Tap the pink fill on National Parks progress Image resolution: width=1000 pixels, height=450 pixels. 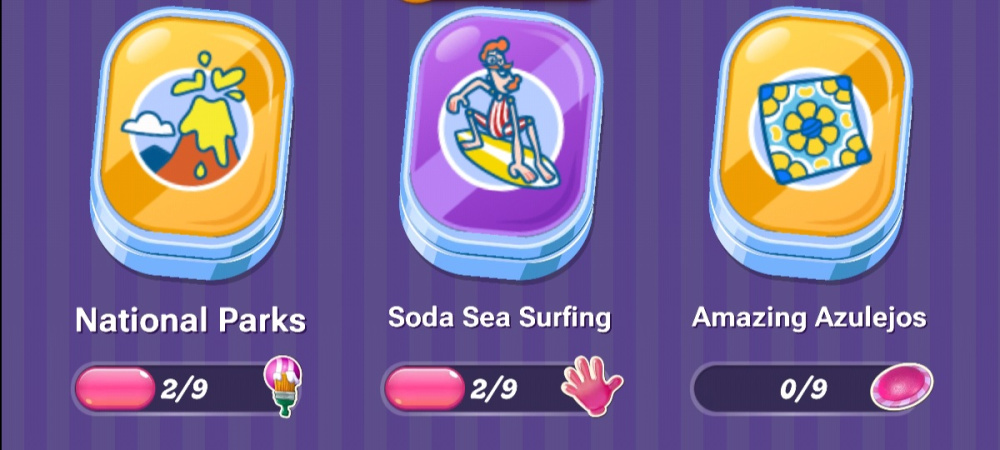(115, 388)
